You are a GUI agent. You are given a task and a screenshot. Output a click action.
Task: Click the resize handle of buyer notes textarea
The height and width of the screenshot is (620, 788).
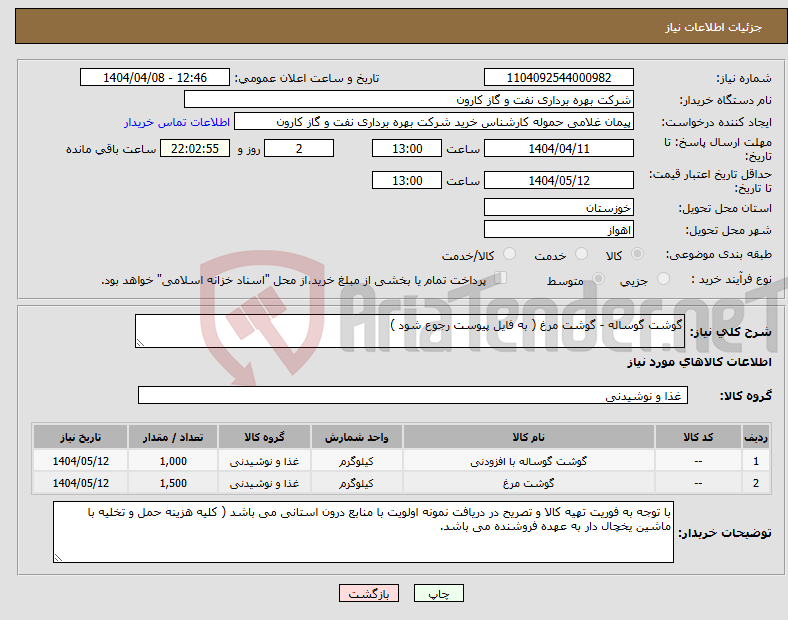point(58,558)
